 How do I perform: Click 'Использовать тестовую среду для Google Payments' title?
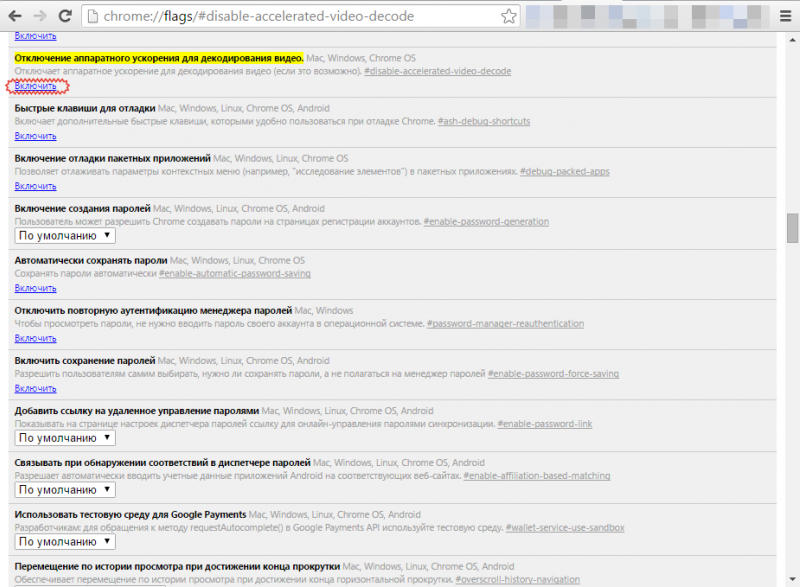(x=130, y=515)
